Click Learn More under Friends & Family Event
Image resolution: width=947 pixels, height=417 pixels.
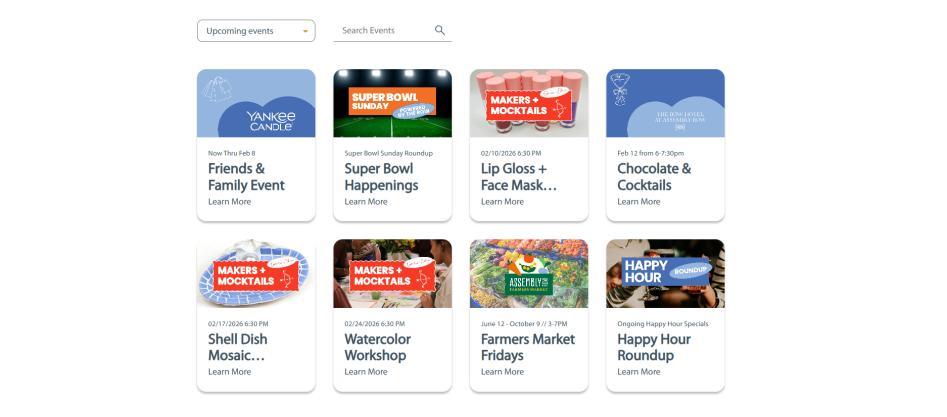tap(229, 202)
